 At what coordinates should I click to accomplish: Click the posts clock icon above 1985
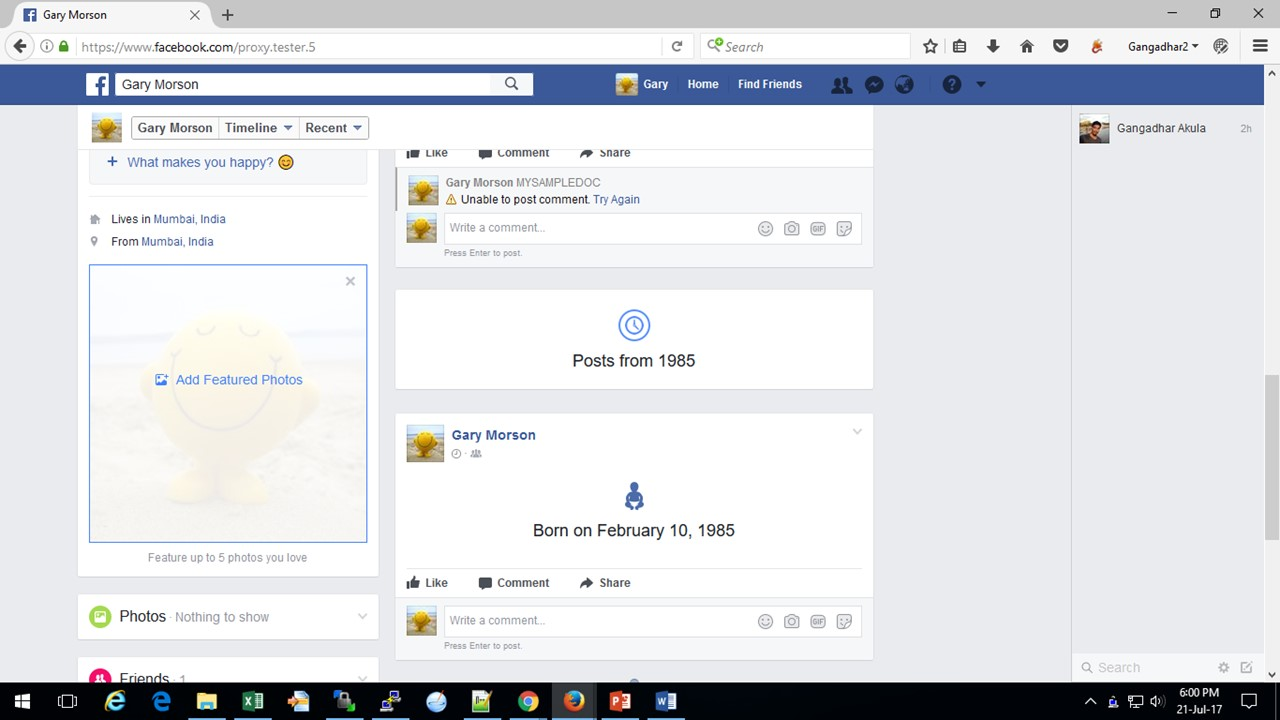[634, 325]
